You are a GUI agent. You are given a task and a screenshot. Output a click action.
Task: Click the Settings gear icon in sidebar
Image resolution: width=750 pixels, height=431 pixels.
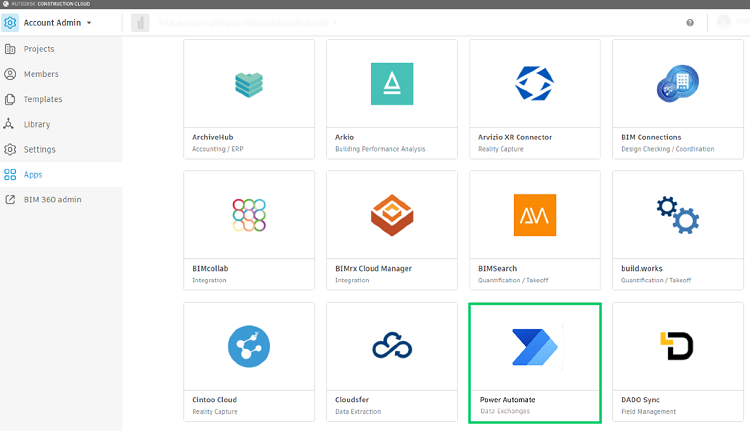tap(10, 149)
